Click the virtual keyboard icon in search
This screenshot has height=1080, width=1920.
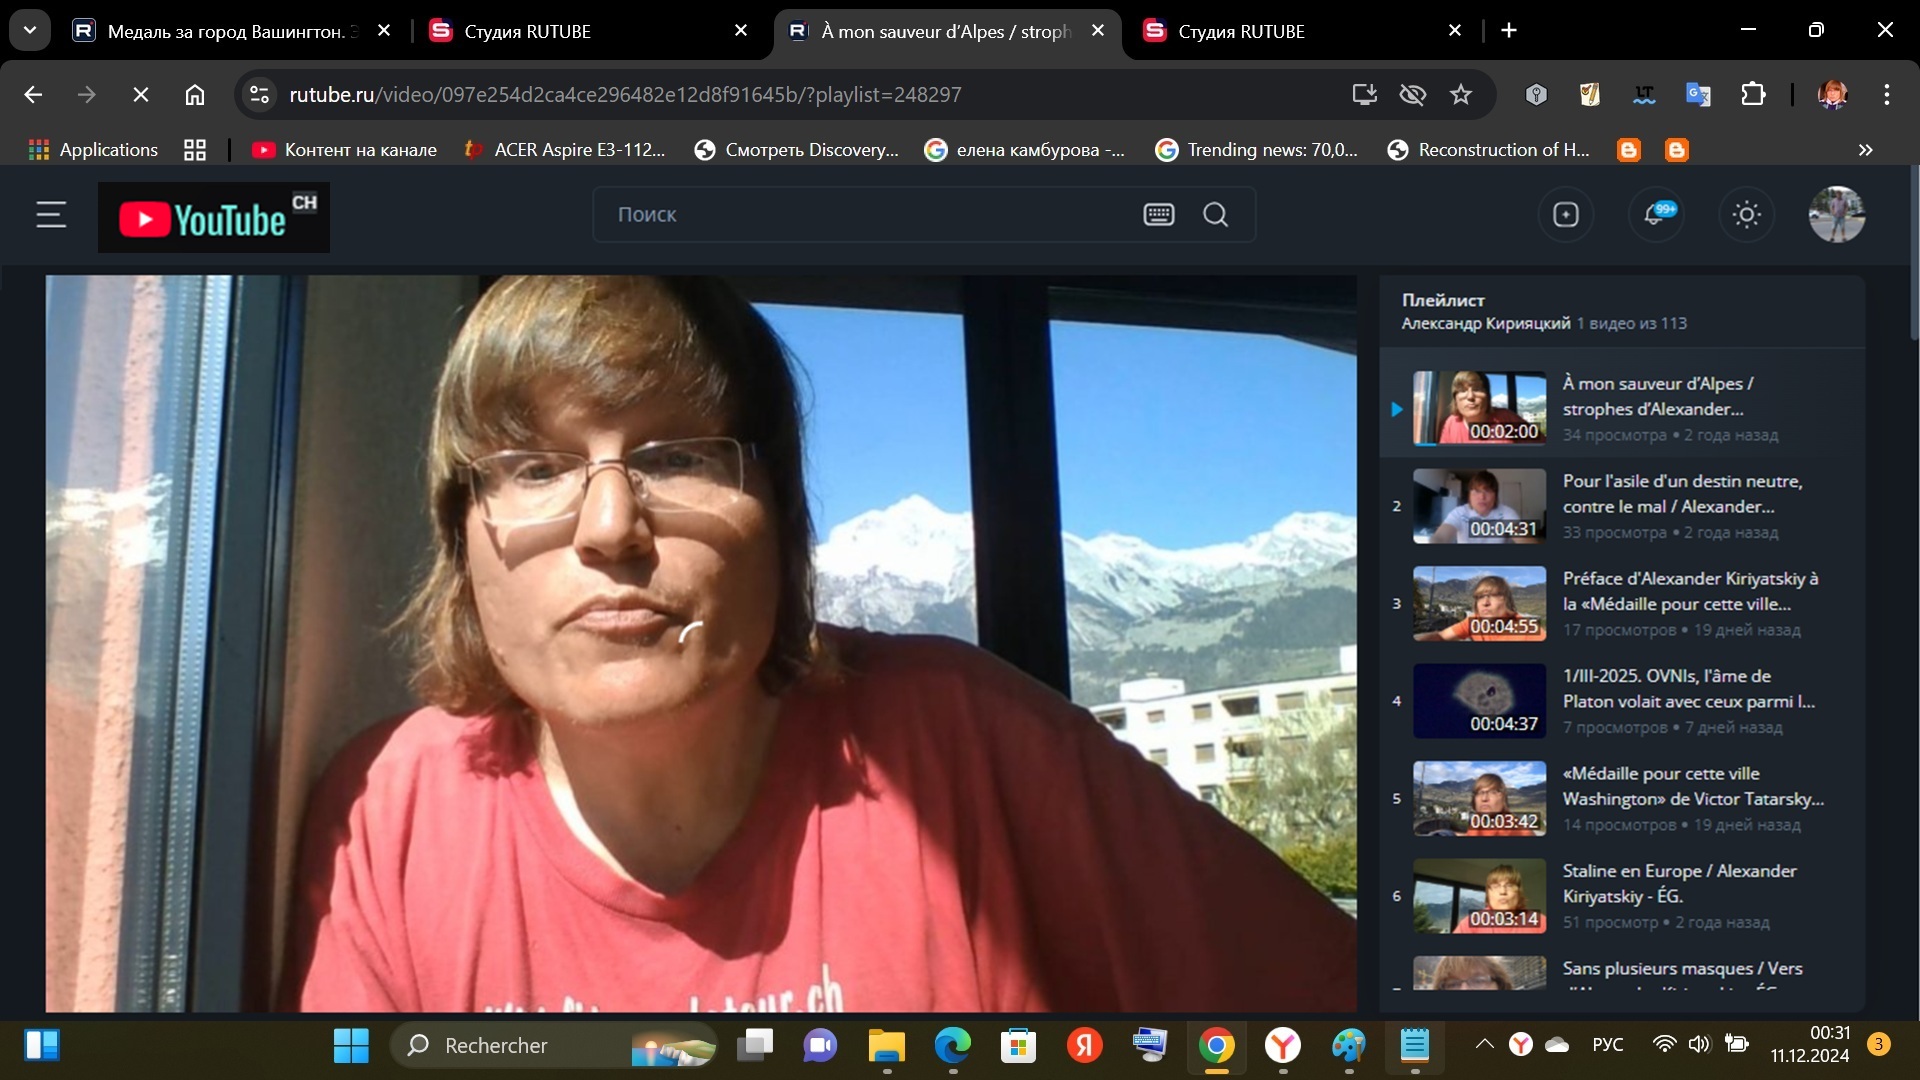pyautogui.click(x=1158, y=214)
